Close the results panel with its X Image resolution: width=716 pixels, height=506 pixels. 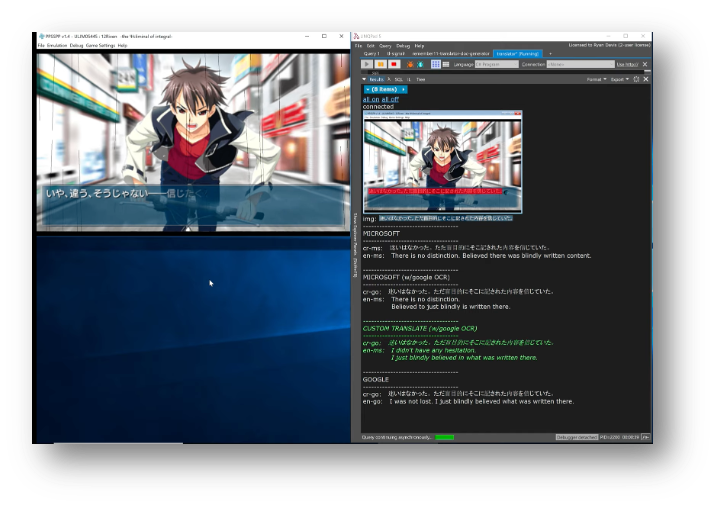coord(646,79)
